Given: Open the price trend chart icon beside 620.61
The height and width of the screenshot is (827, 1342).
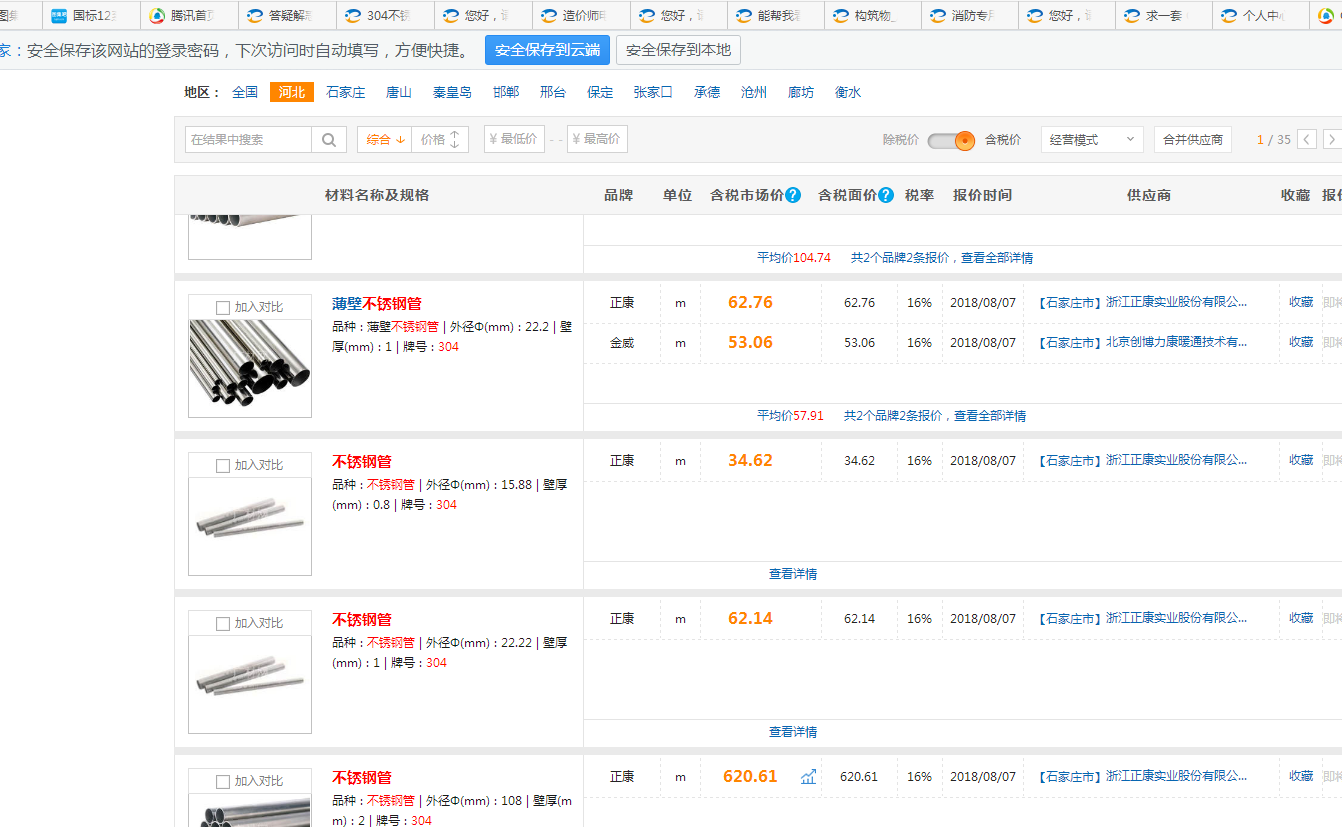Looking at the screenshot, I should point(808,777).
